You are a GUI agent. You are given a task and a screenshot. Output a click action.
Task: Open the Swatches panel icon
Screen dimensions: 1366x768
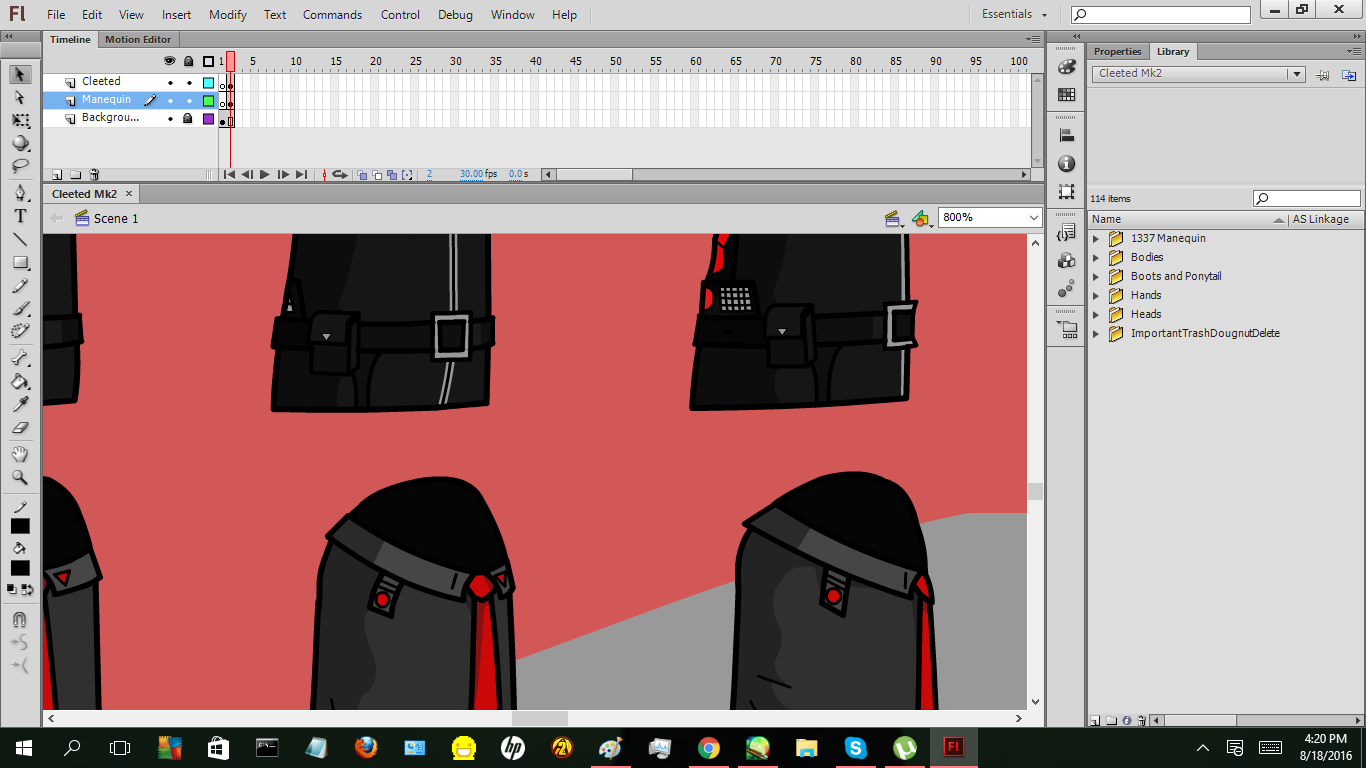click(x=1067, y=95)
